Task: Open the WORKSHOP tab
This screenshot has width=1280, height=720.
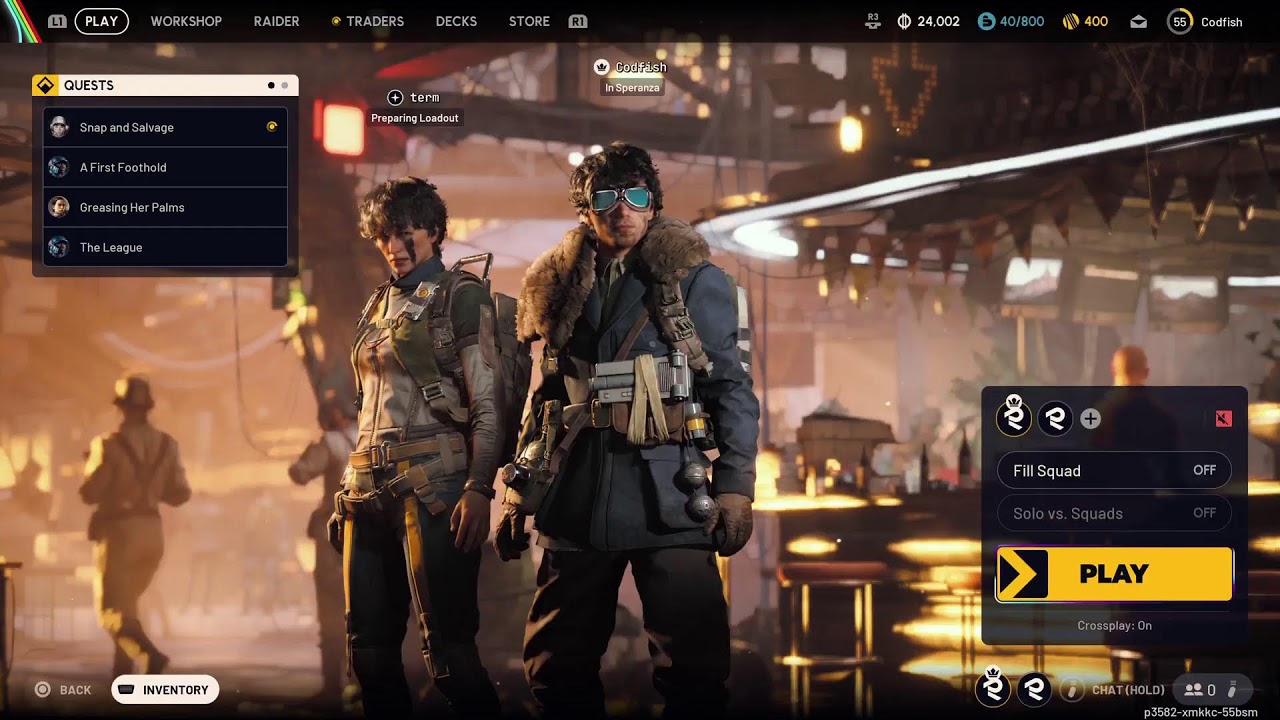Action: point(186,21)
